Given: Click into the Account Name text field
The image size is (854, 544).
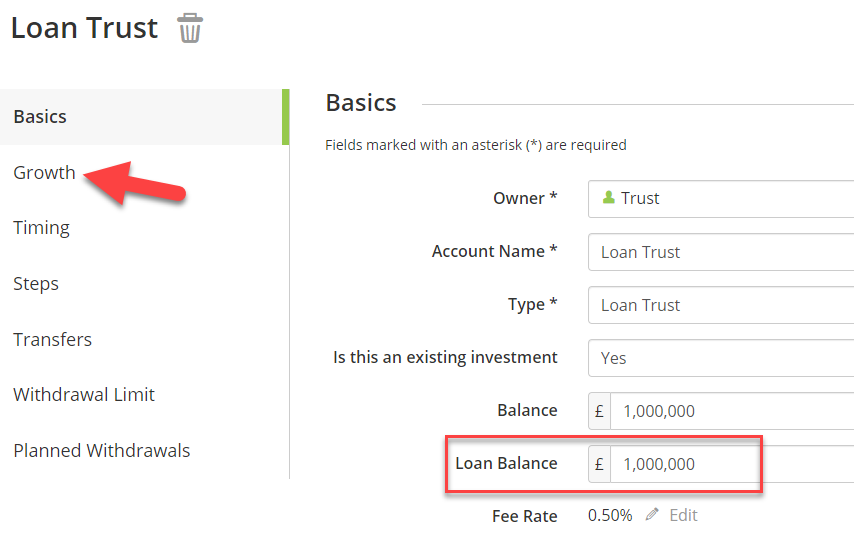Looking at the screenshot, I should (x=721, y=252).
